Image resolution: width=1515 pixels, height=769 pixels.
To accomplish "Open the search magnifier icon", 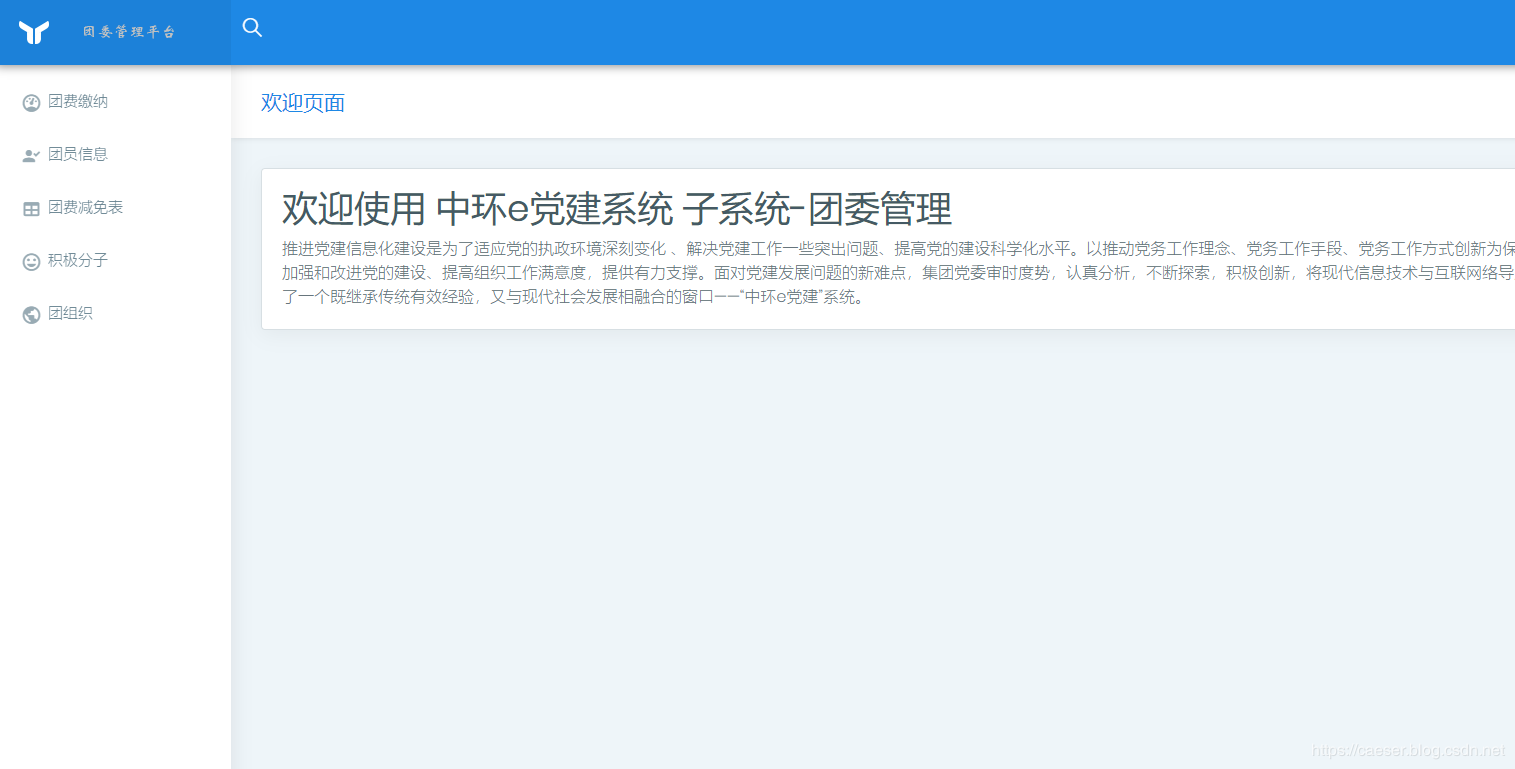I will pos(253,28).
